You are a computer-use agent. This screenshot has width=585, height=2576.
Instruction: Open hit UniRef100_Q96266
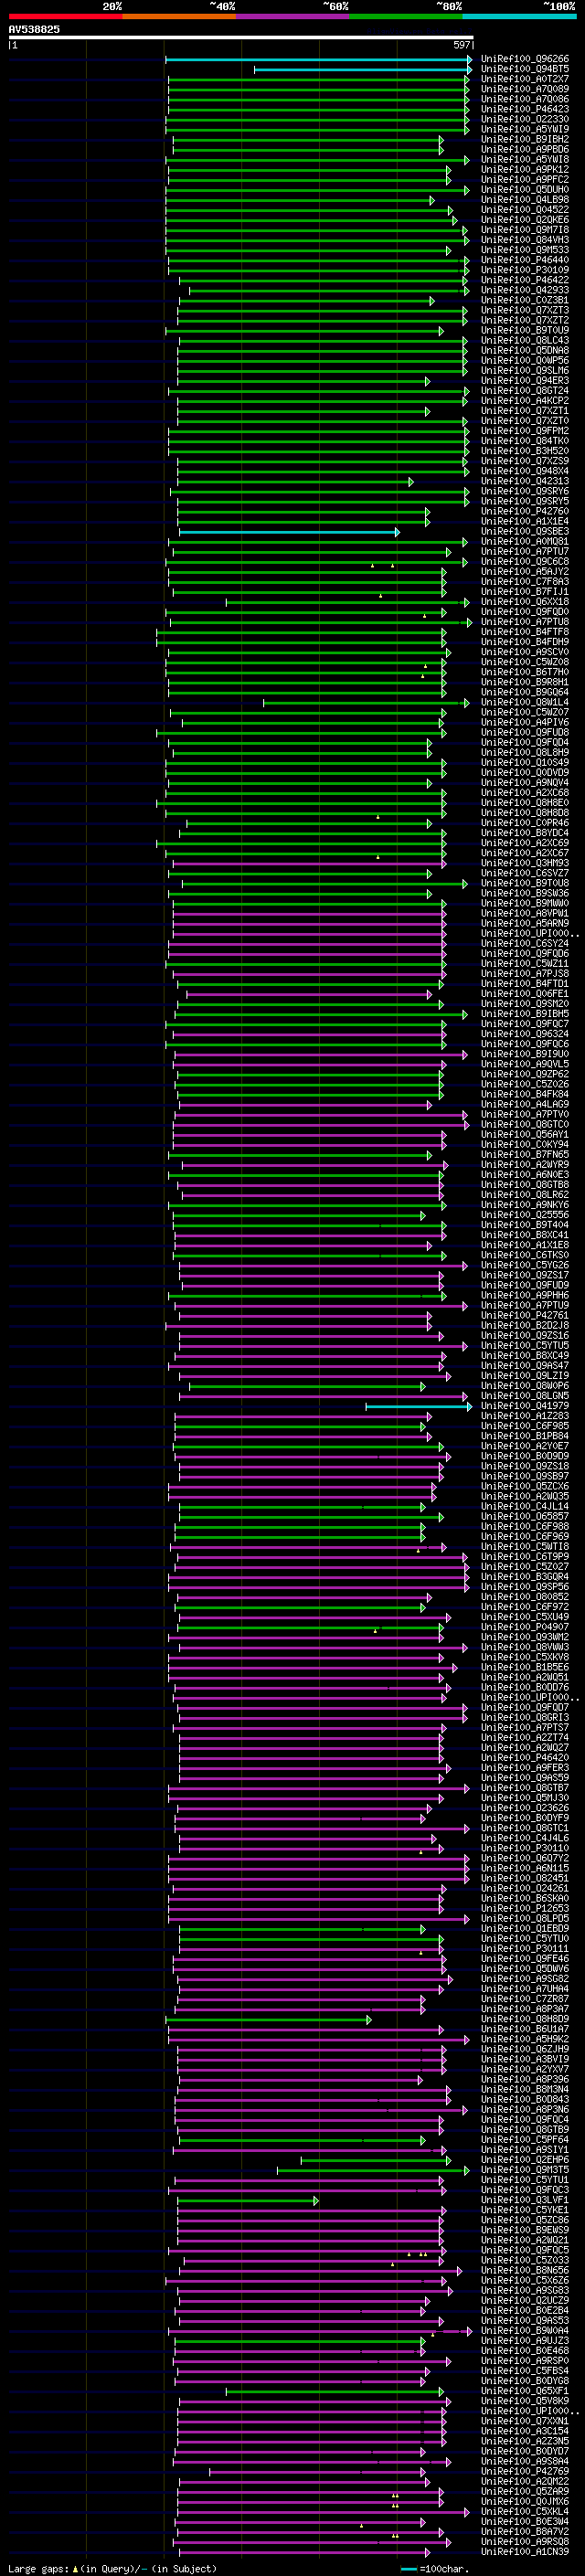[525, 59]
